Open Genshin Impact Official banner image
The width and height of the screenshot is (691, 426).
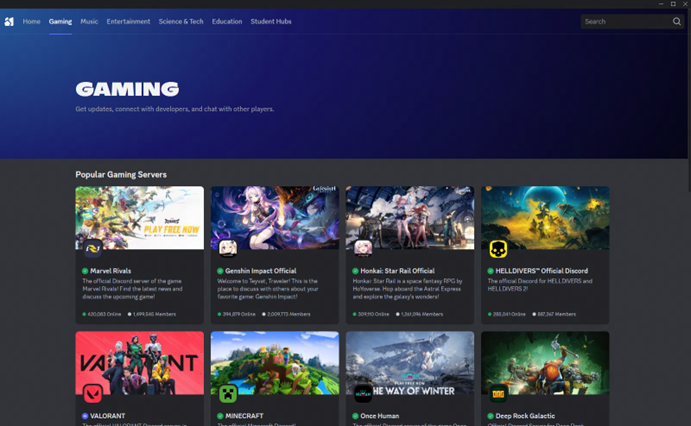coord(275,218)
